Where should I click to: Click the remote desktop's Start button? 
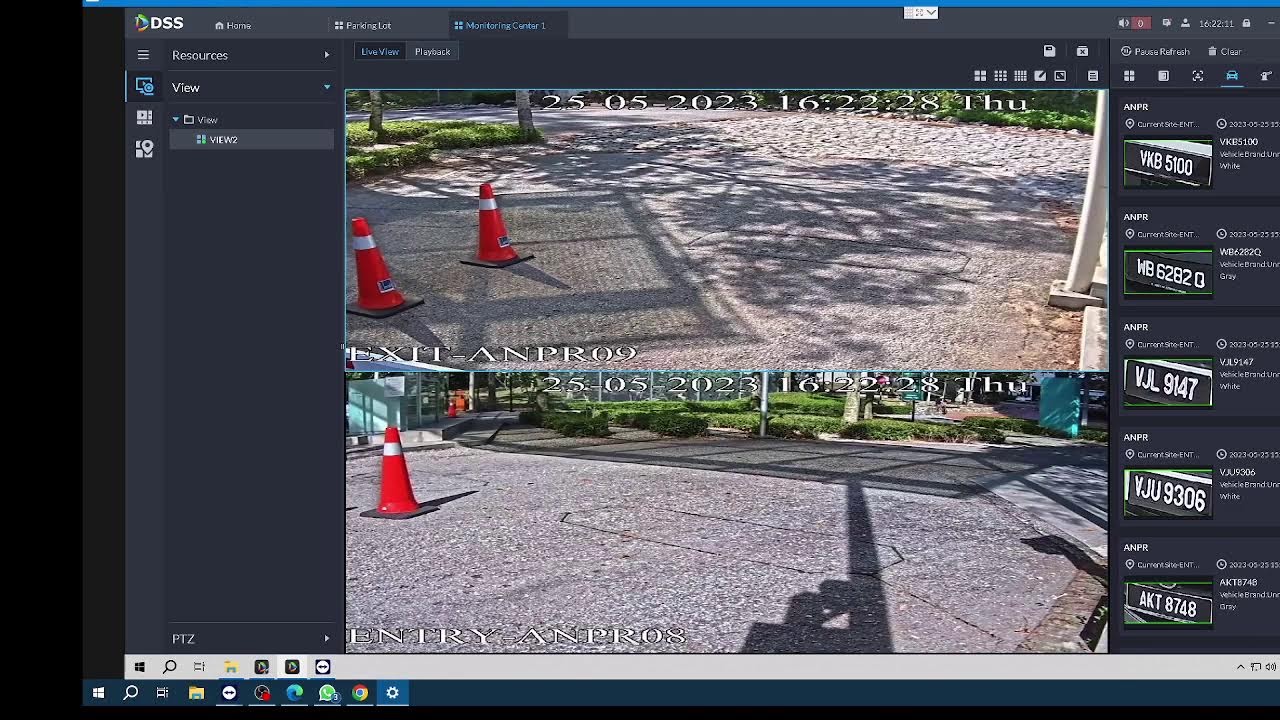click(139, 666)
